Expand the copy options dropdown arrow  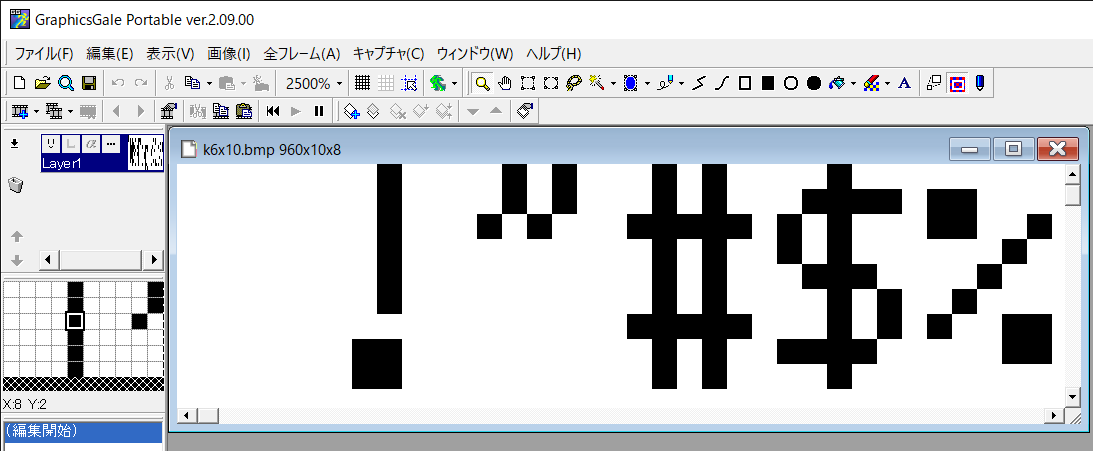click(x=209, y=84)
